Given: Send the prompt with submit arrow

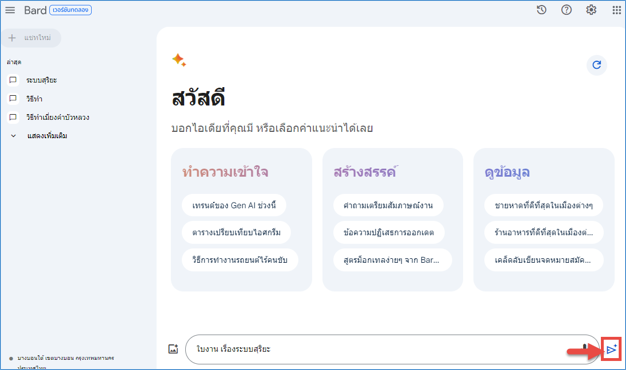Looking at the screenshot, I should coord(611,350).
